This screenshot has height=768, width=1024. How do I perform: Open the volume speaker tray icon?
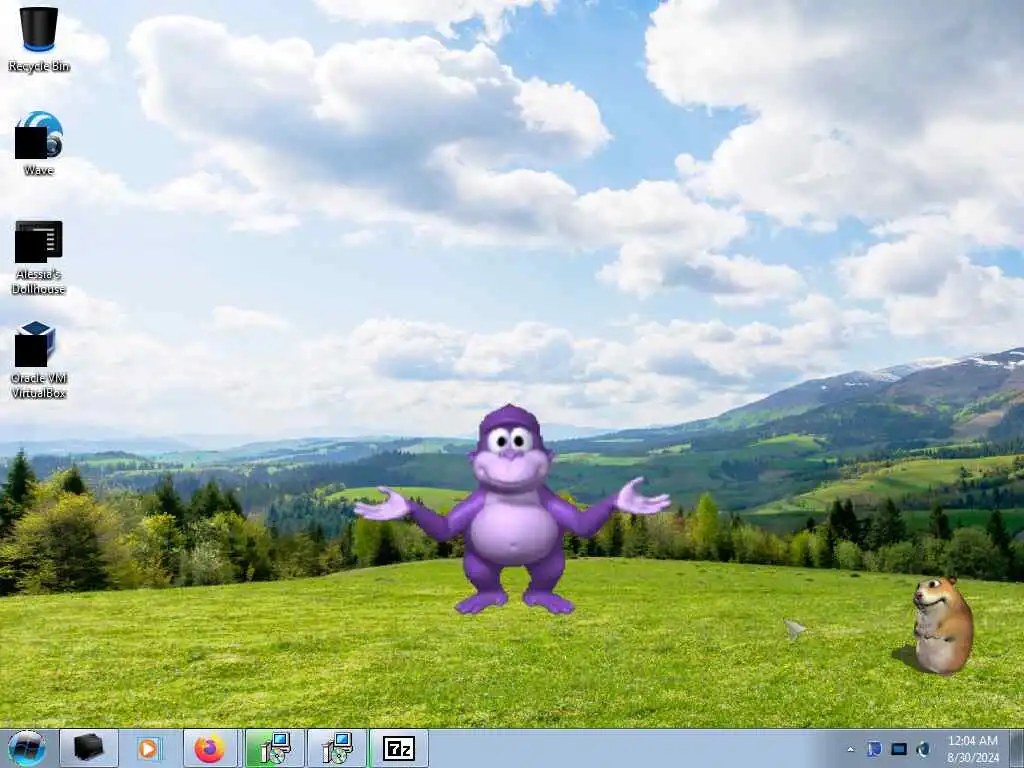(923, 749)
